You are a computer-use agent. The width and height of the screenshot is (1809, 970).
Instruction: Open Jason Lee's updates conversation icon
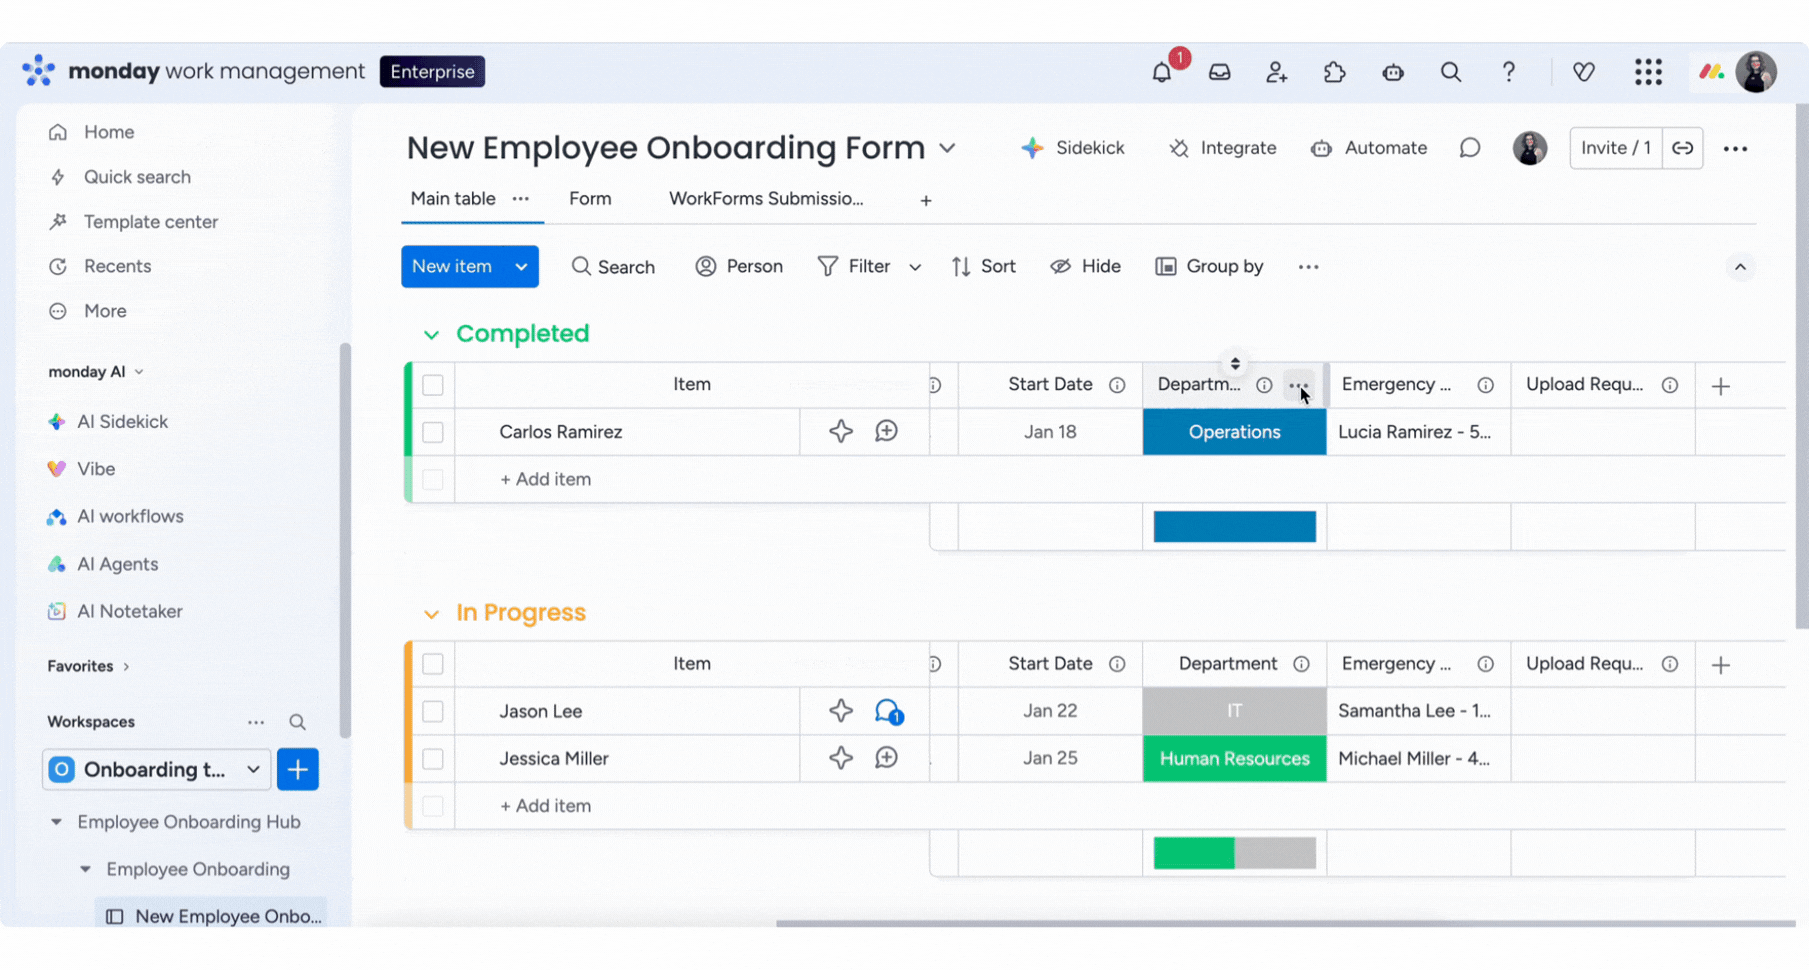887,711
